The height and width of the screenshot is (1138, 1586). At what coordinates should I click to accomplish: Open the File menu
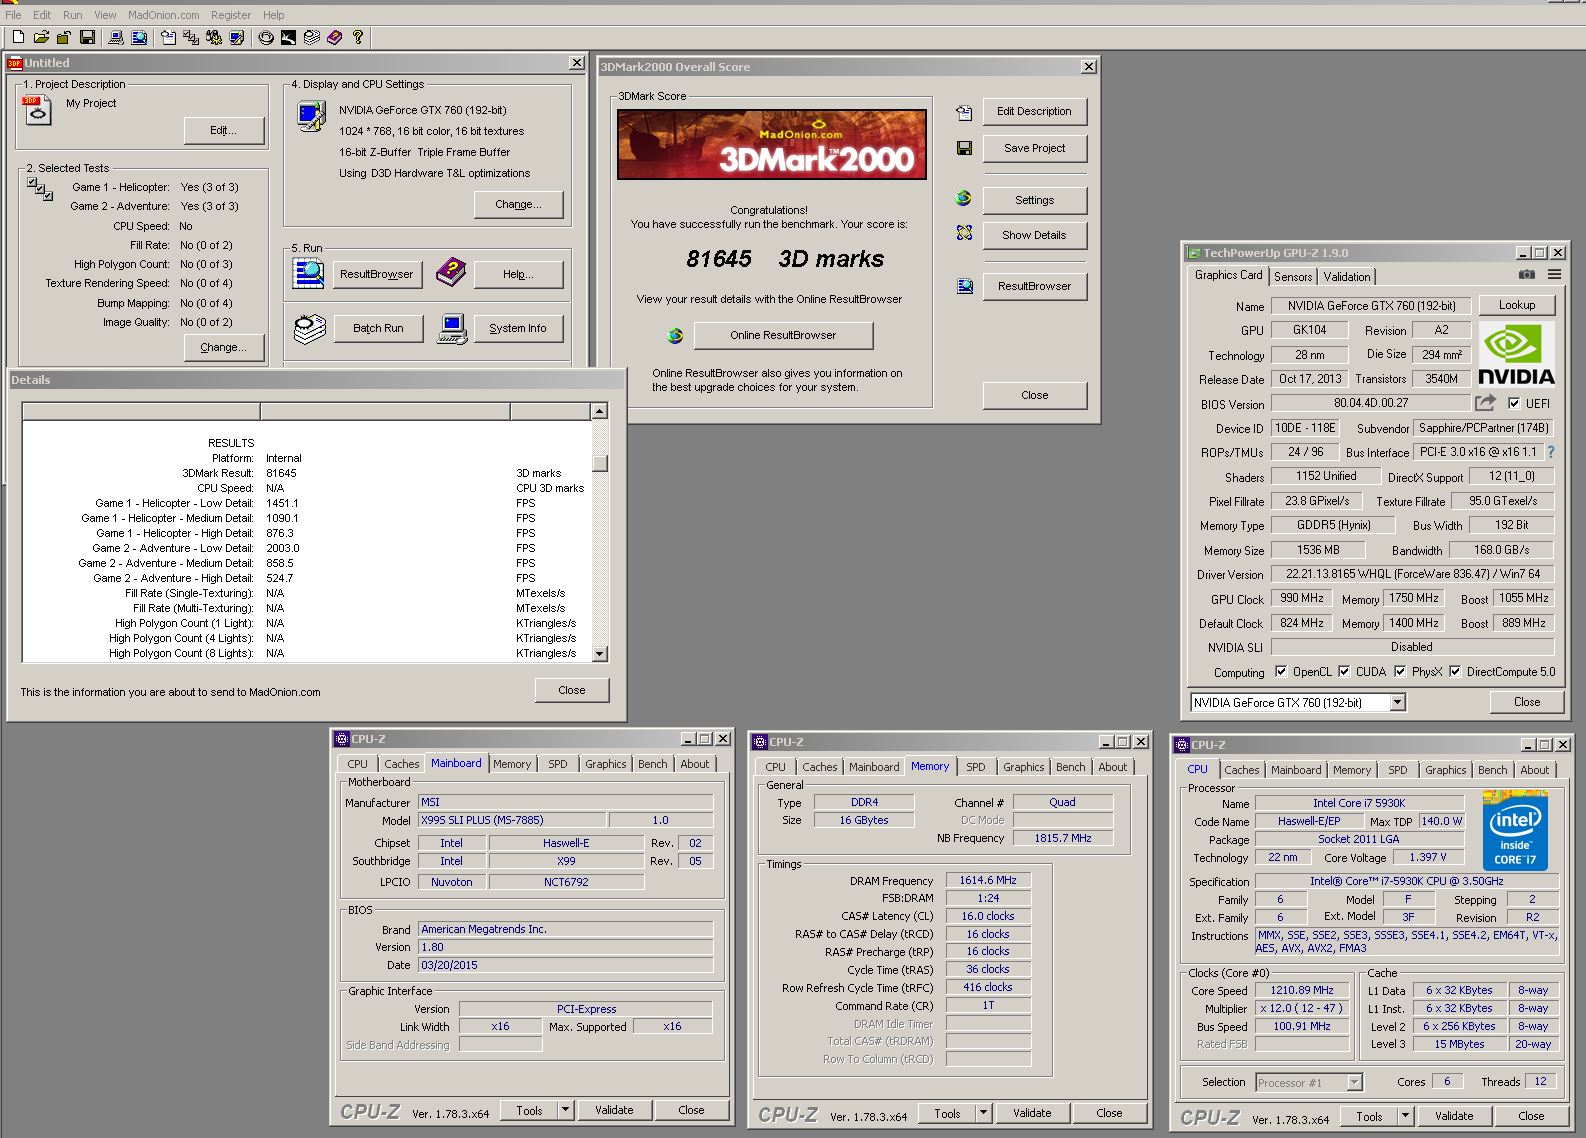coord(13,15)
